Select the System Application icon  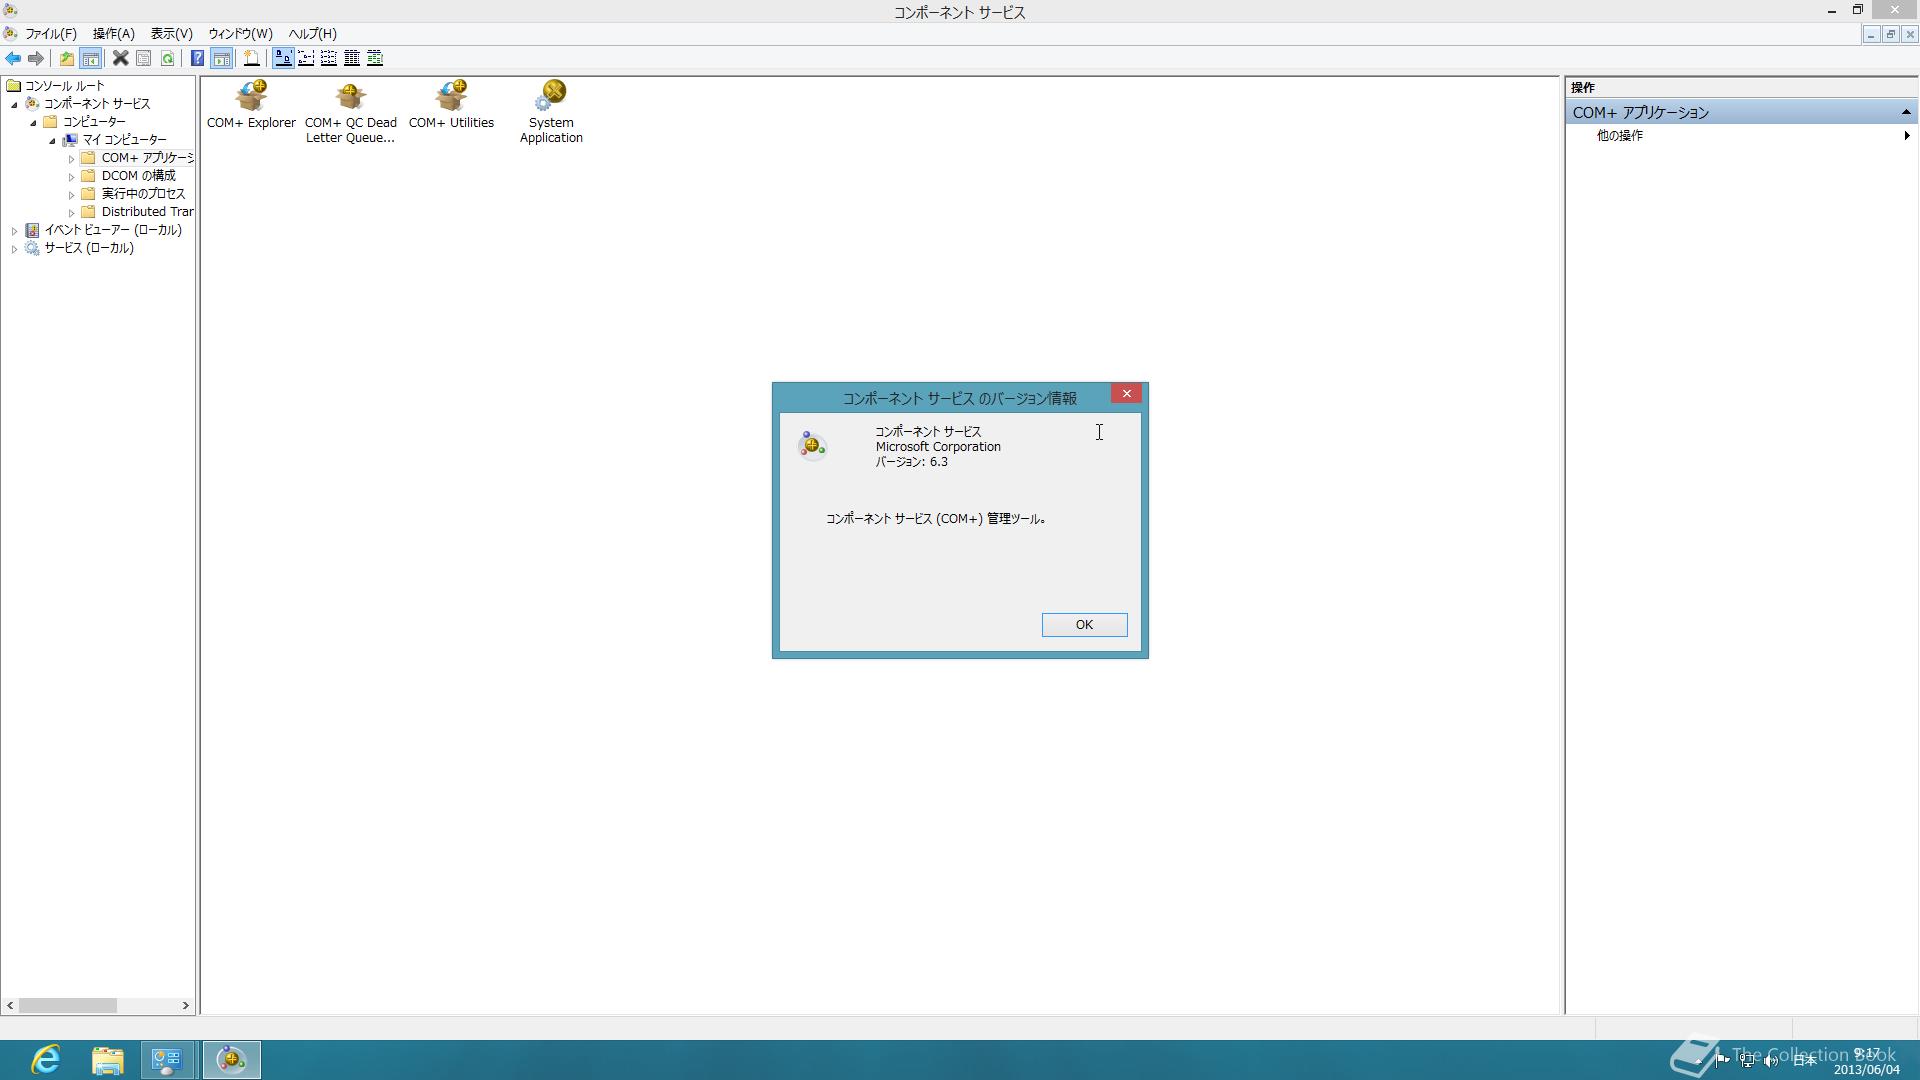pyautogui.click(x=551, y=112)
